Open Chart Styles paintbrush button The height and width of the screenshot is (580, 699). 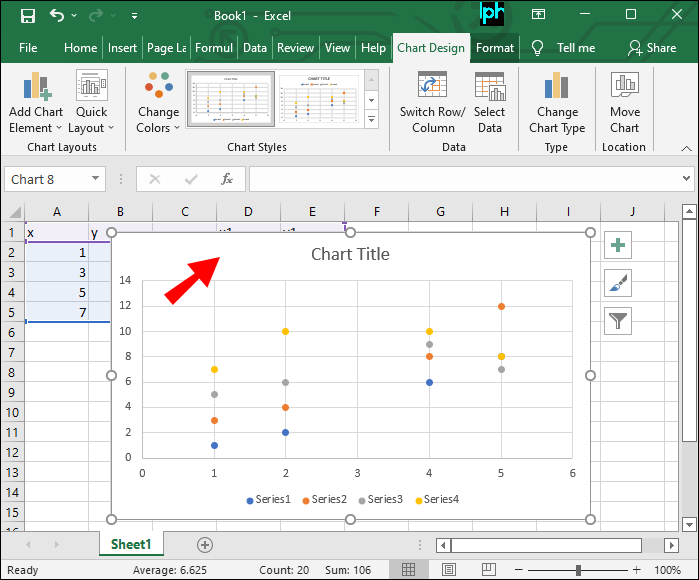point(618,284)
